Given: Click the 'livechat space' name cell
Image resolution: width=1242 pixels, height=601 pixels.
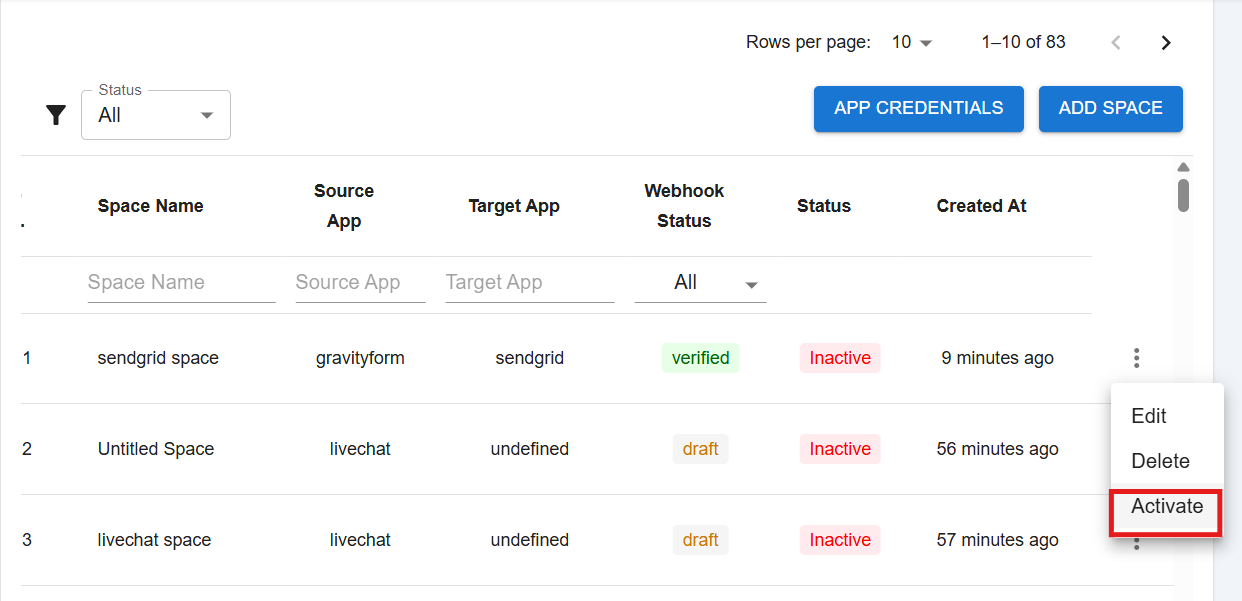Looking at the screenshot, I should pyautogui.click(x=154, y=540).
